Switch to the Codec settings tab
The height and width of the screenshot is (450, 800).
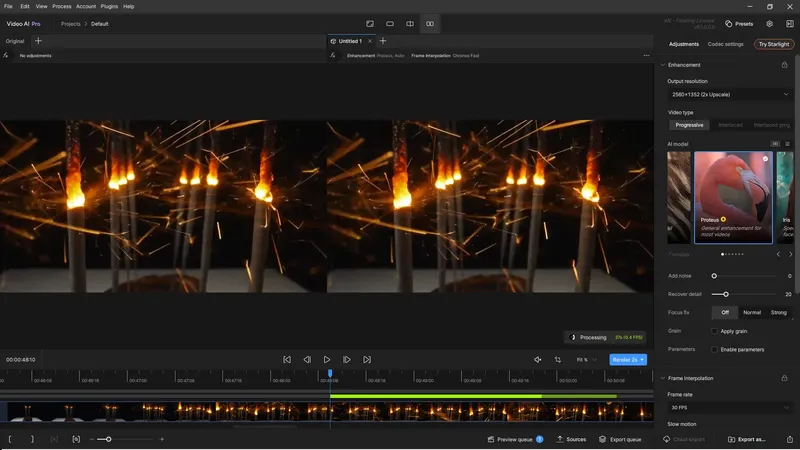[725, 44]
